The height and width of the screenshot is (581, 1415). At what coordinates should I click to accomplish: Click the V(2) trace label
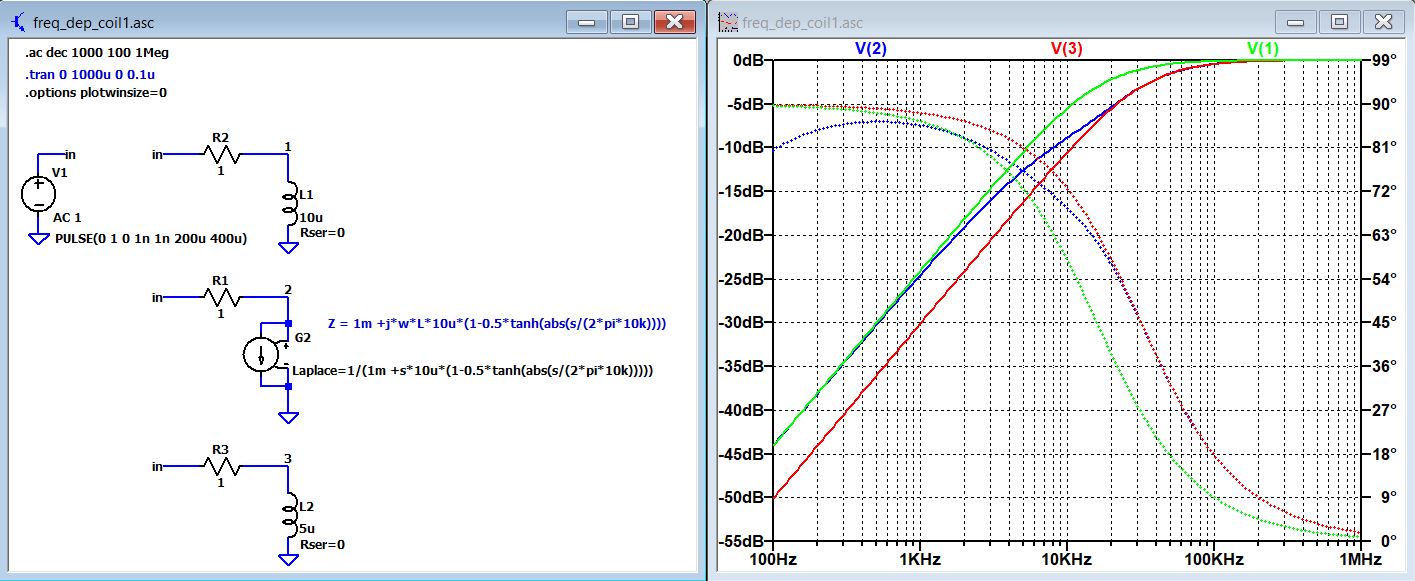point(870,48)
